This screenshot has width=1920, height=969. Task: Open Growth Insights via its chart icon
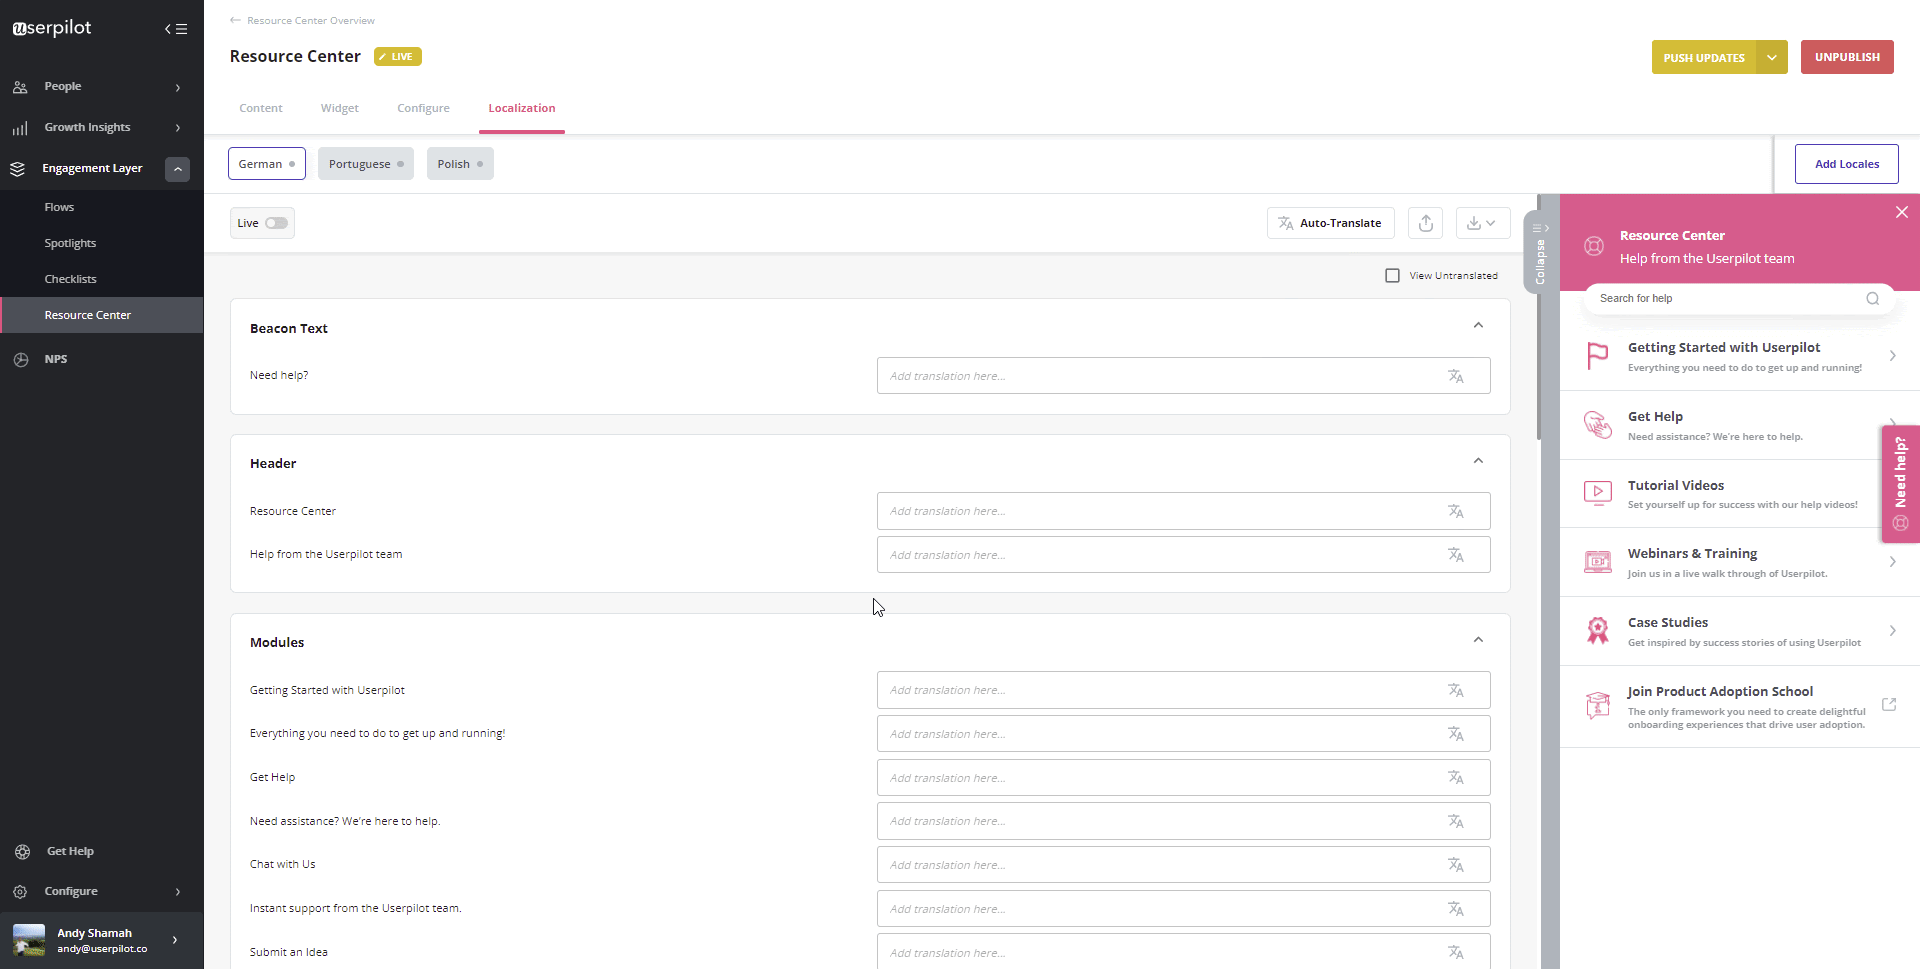tap(20, 127)
